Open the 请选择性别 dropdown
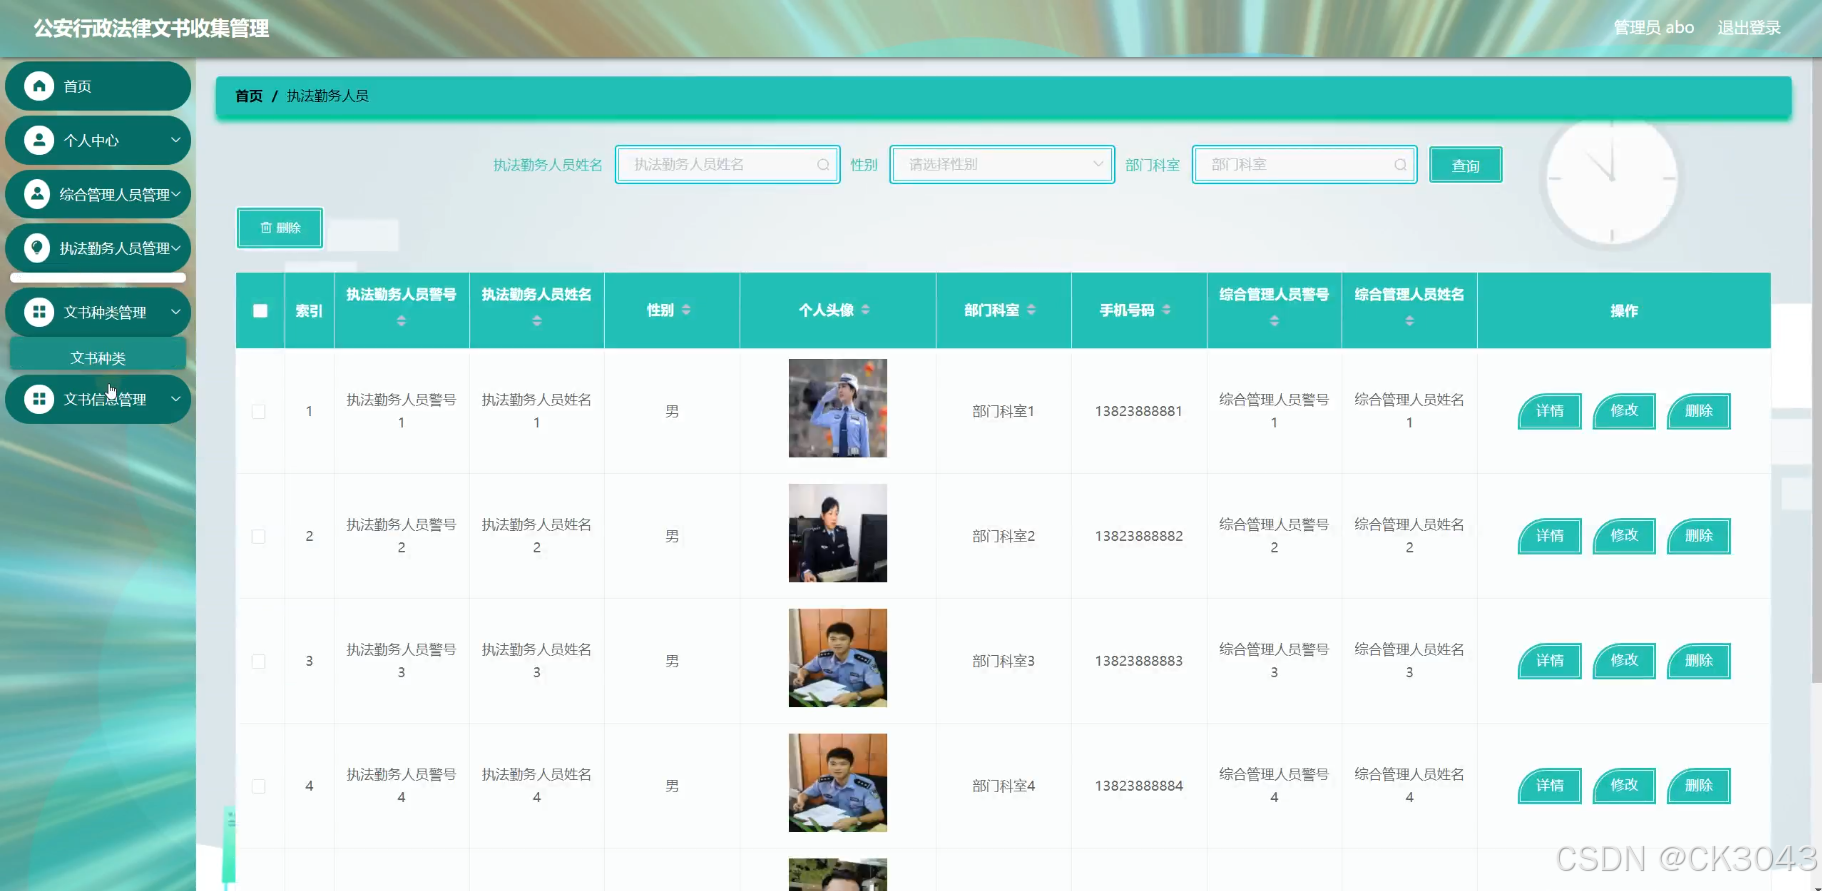 coord(1002,164)
